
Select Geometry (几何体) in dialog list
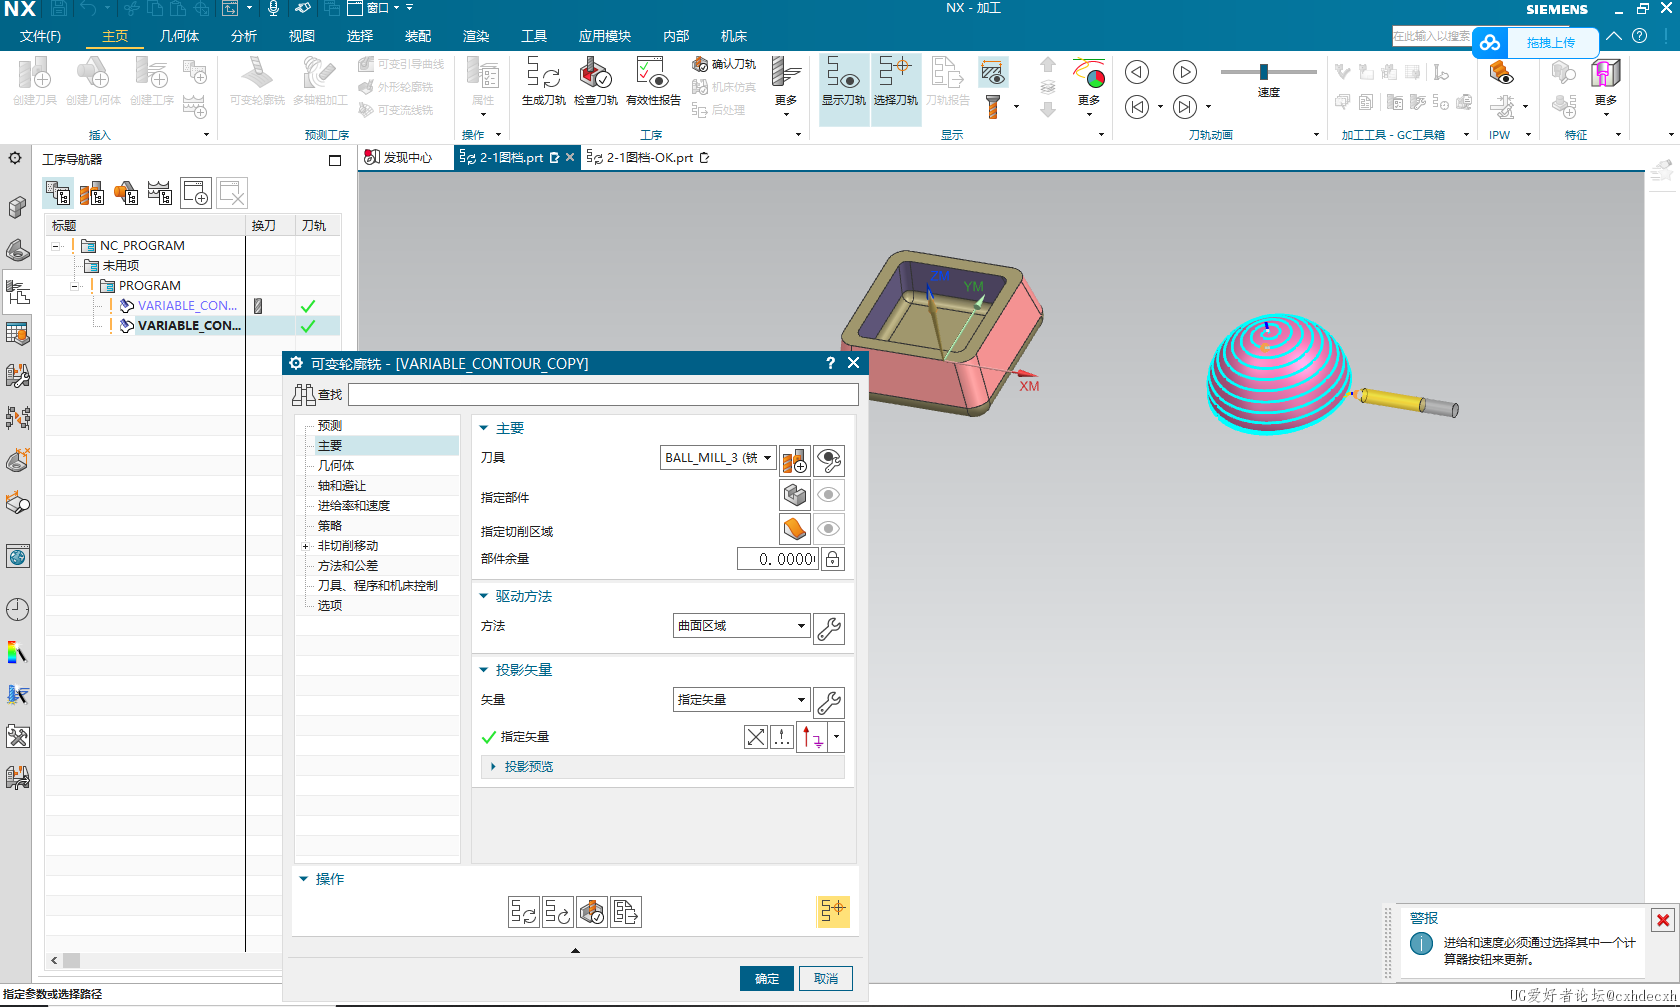(x=336, y=466)
